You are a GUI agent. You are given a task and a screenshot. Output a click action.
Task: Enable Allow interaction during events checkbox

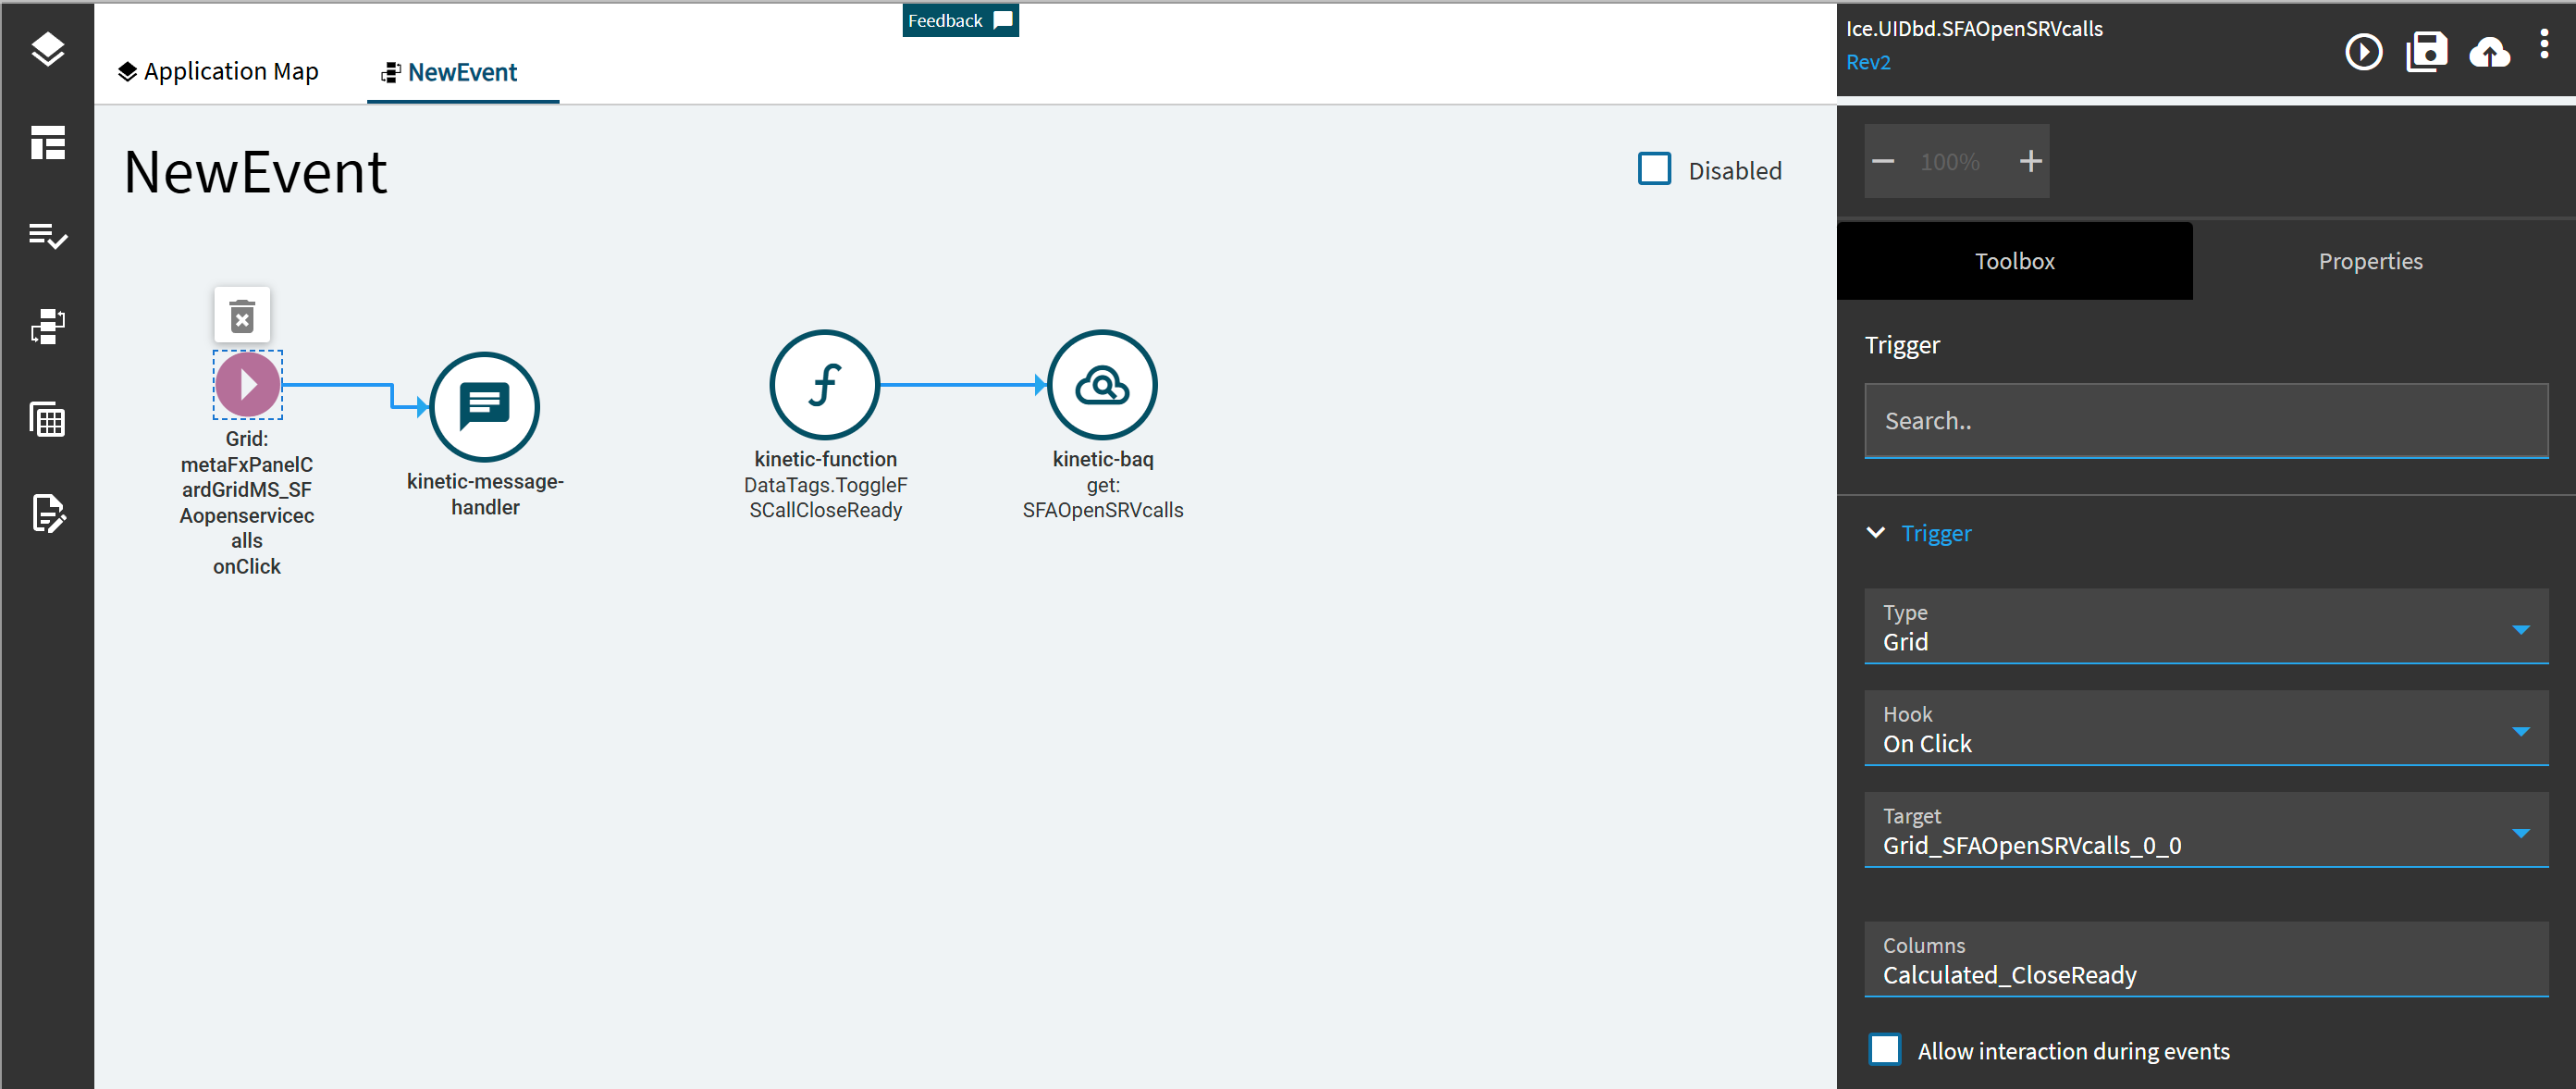[1885, 1049]
